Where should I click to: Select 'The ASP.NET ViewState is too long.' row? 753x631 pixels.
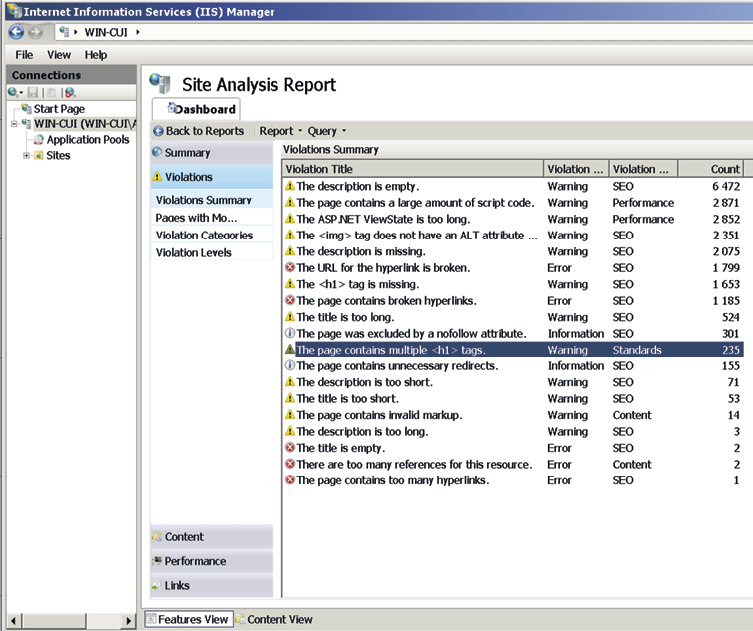(513, 219)
